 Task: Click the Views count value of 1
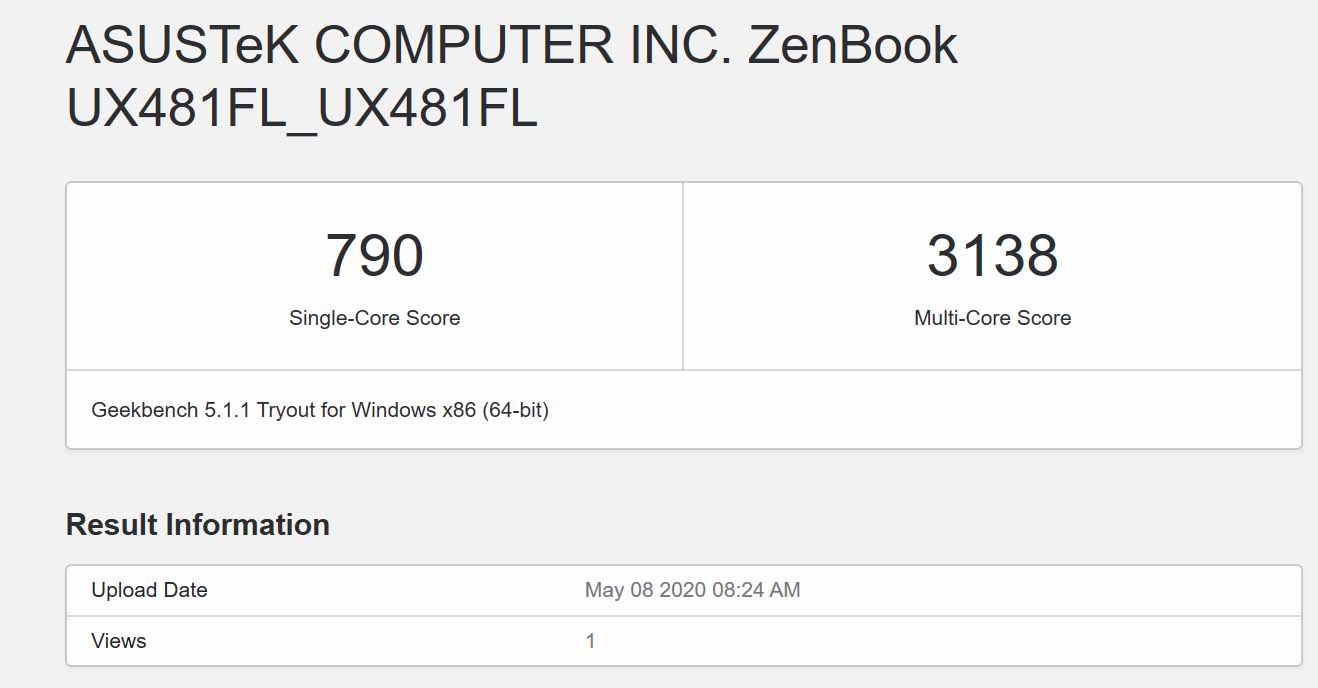590,641
